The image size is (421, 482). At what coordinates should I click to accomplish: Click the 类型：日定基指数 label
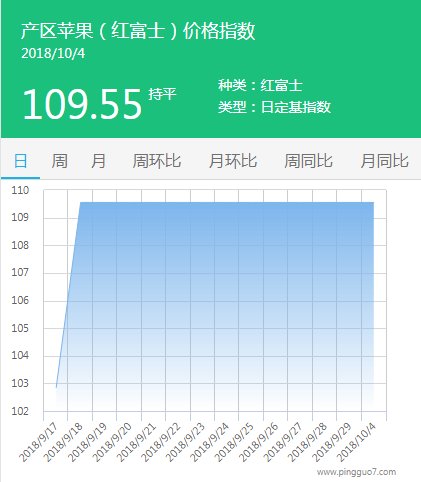click(274, 107)
